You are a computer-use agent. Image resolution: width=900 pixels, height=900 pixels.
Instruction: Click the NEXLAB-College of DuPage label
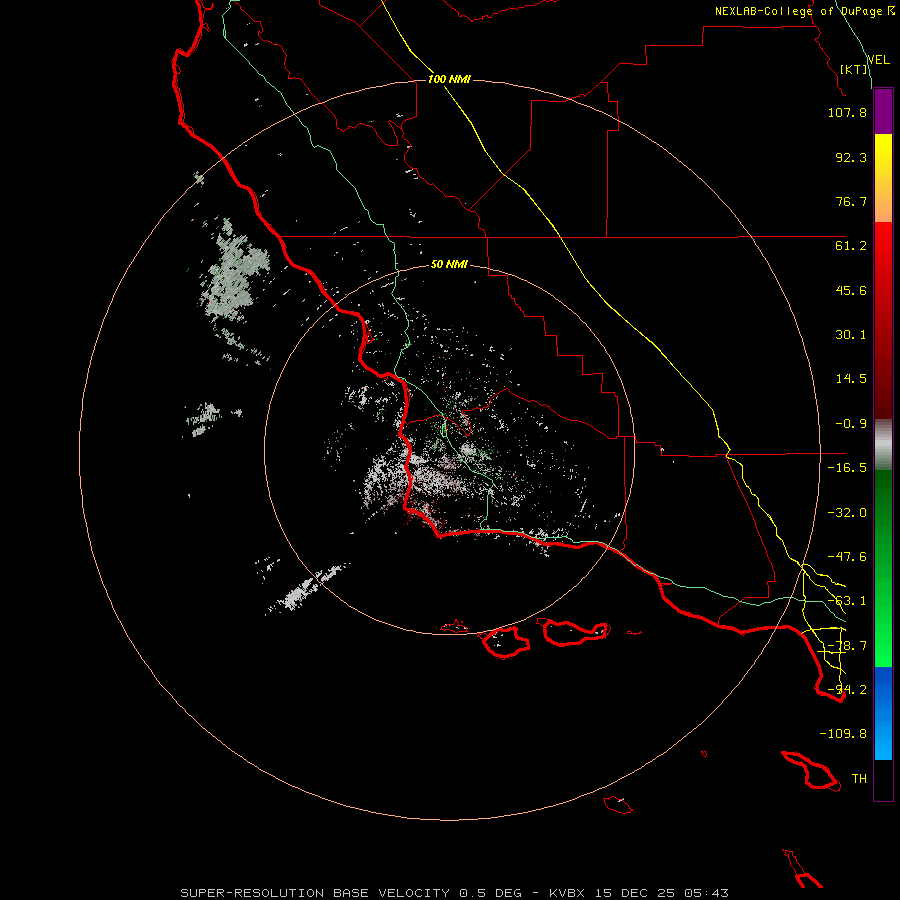[800, 11]
